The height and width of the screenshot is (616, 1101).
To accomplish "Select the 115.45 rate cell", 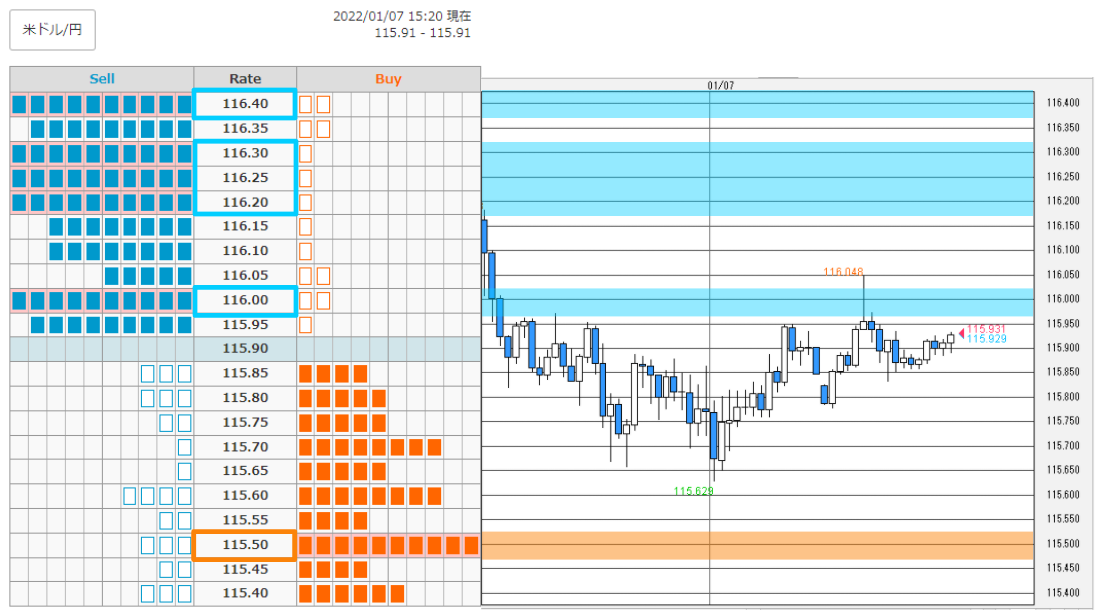I will pos(245,569).
